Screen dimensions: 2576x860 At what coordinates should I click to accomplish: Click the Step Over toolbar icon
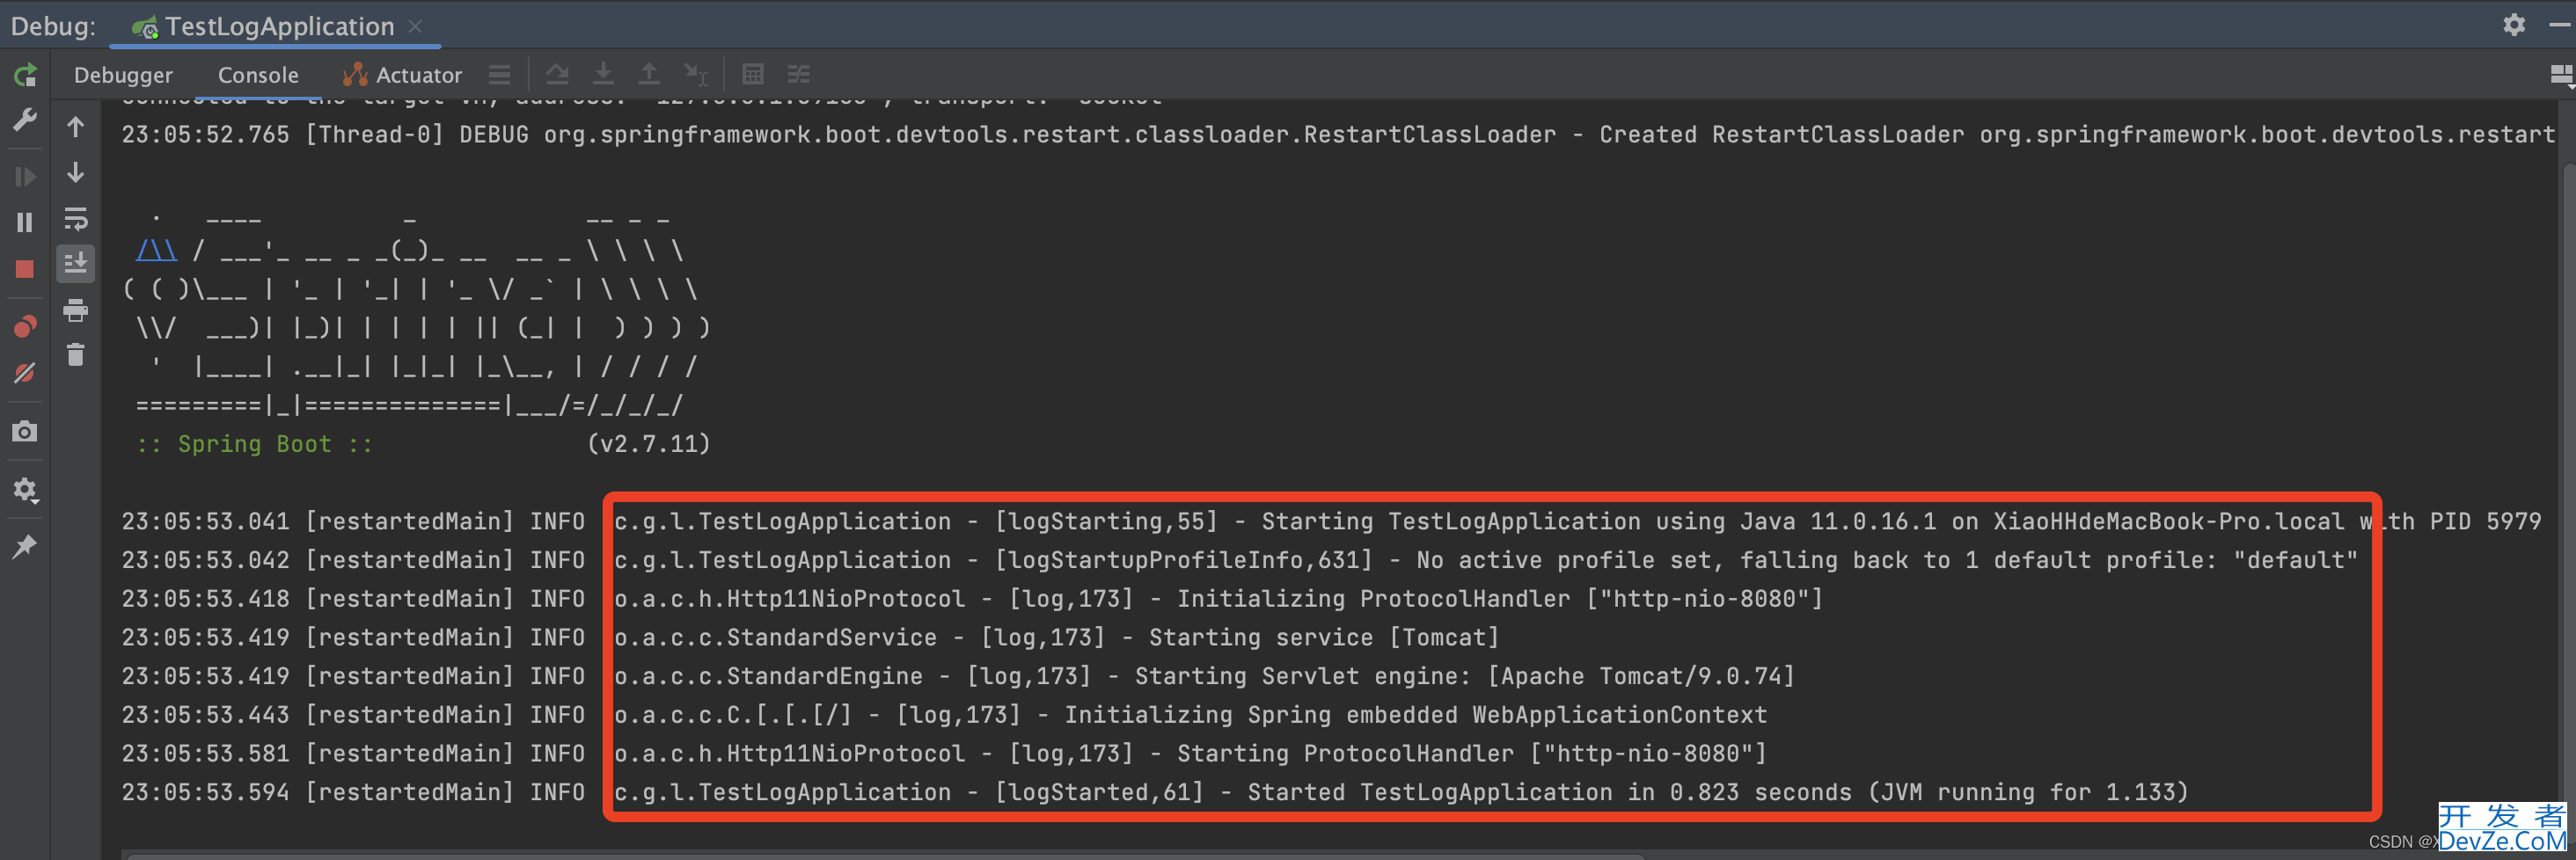click(x=557, y=74)
